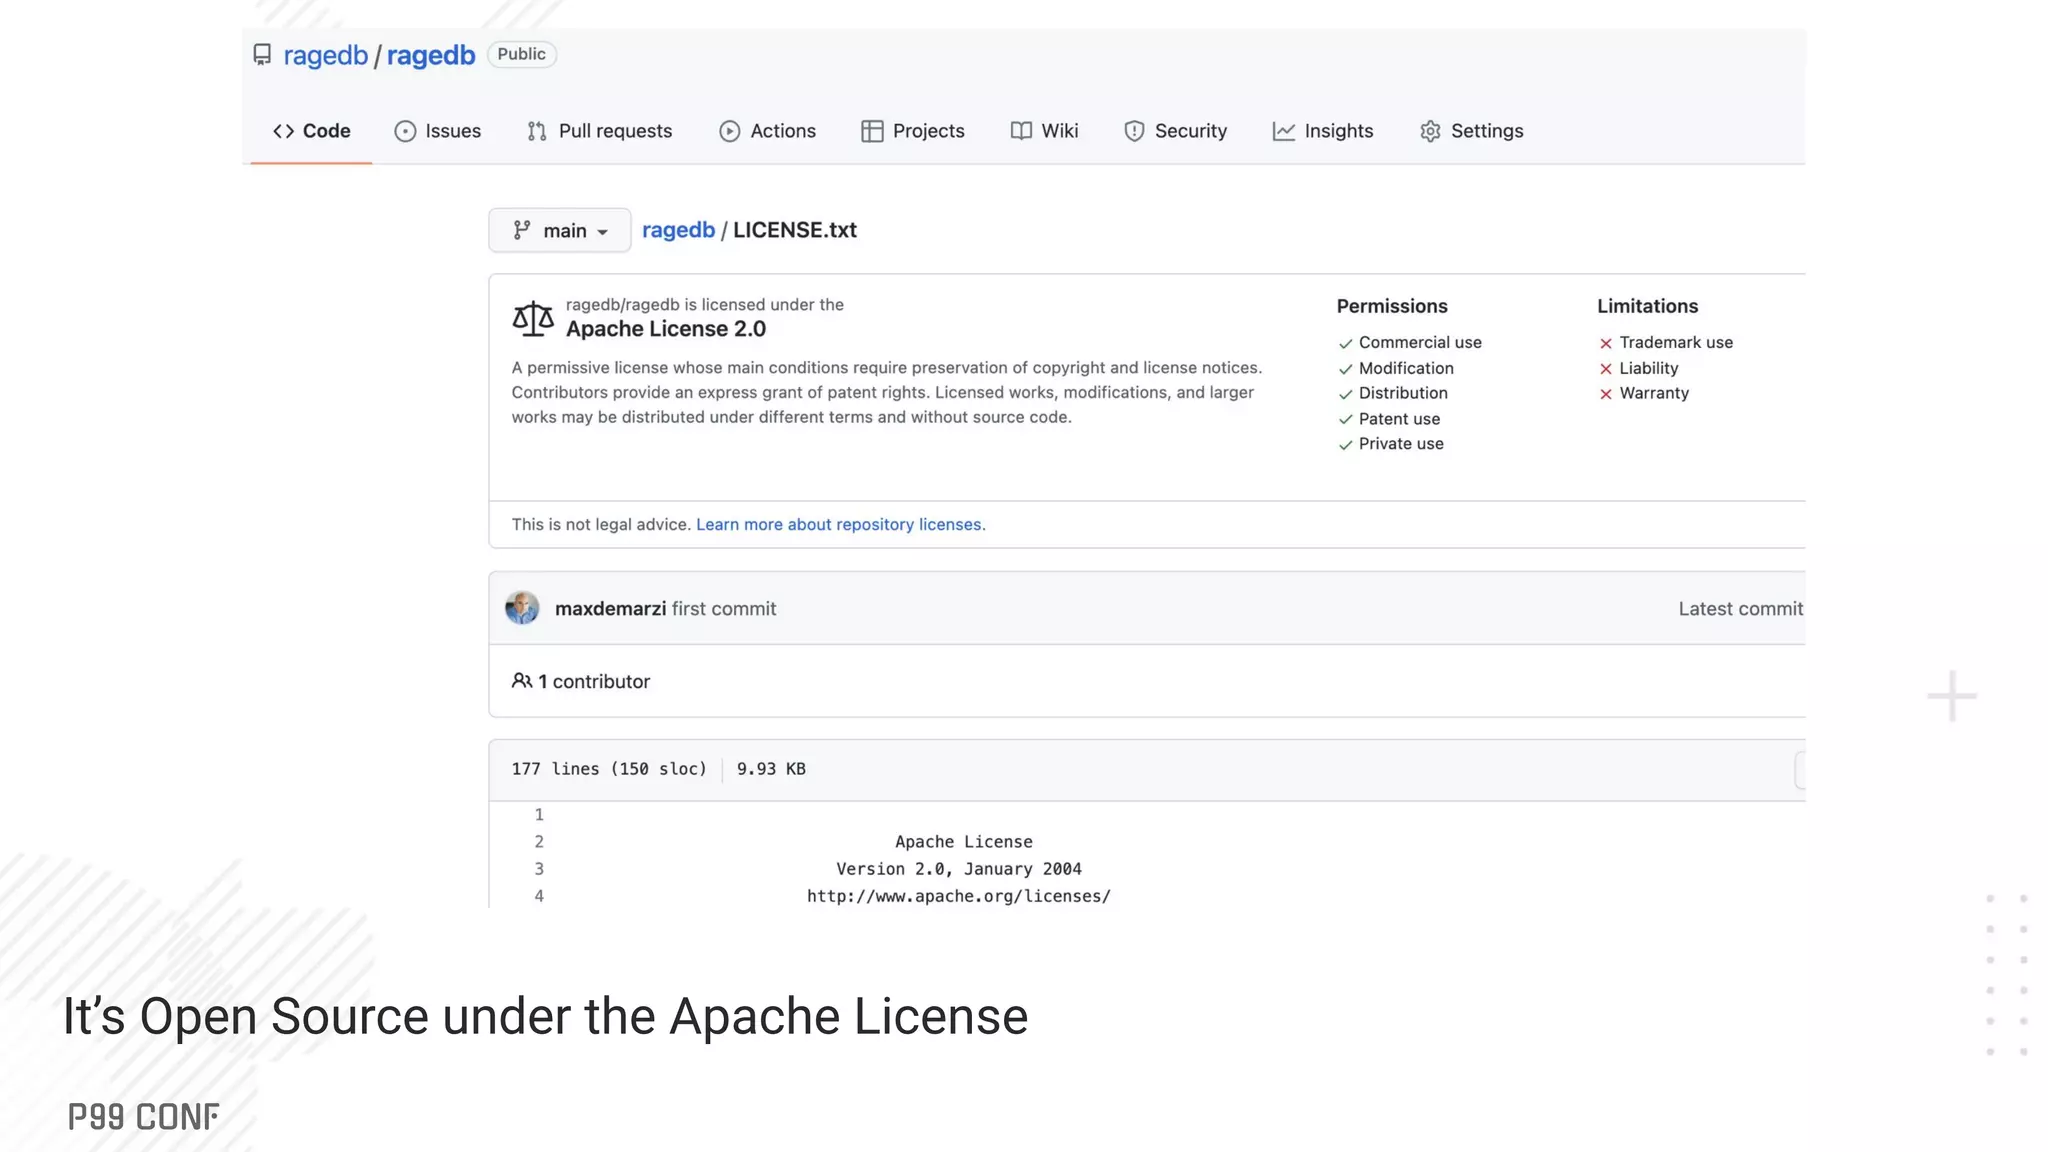
Task: Click the 1 contributor text
Action: (594, 682)
